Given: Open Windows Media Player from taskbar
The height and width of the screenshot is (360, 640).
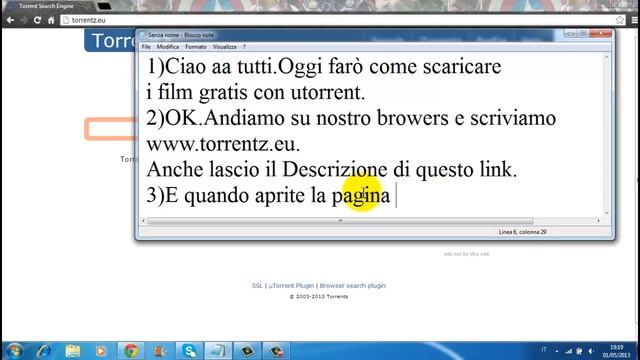Looking at the screenshot, I should pos(101,351).
